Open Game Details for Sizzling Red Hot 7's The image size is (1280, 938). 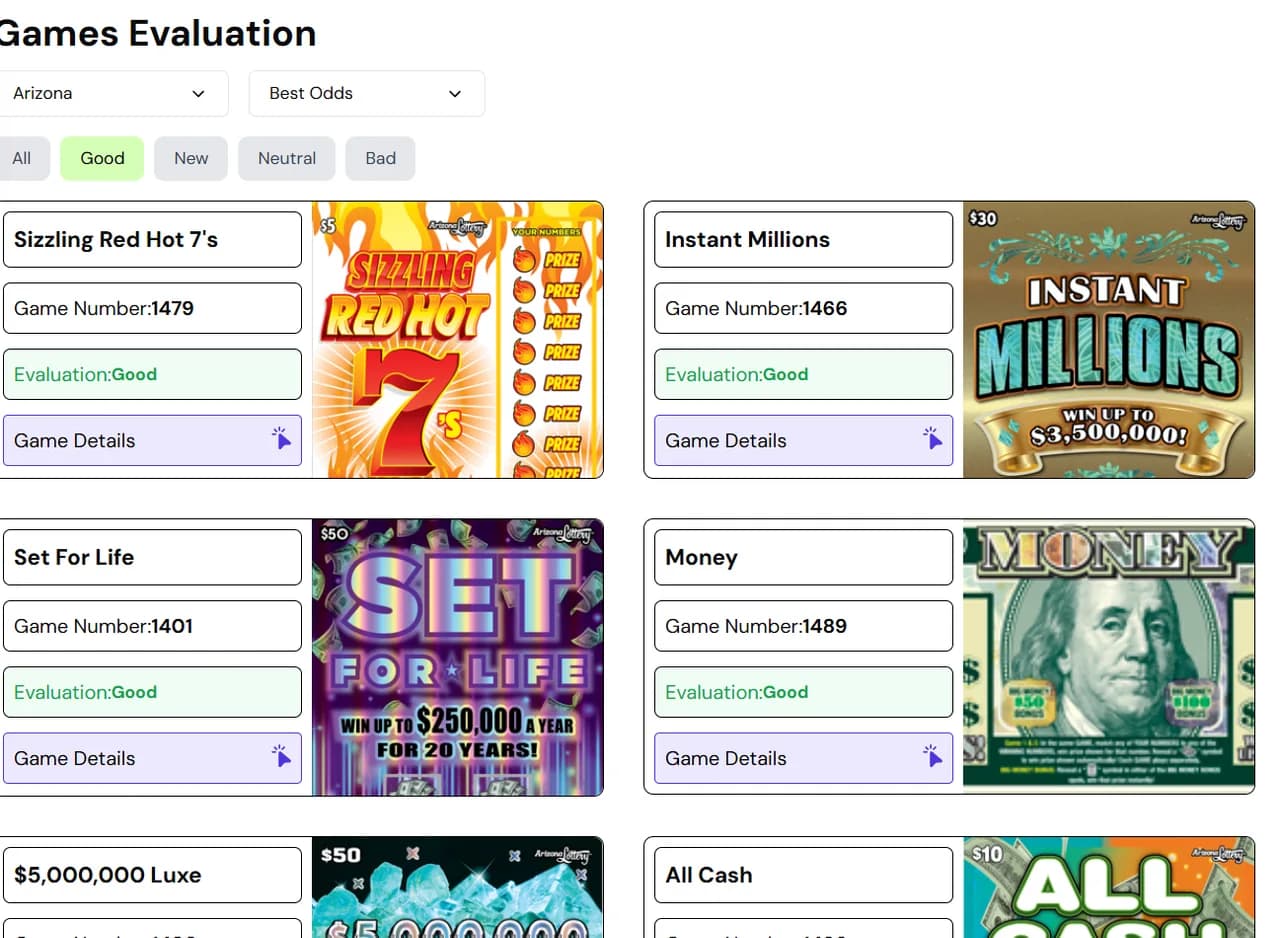pyautogui.click(x=152, y=440)
